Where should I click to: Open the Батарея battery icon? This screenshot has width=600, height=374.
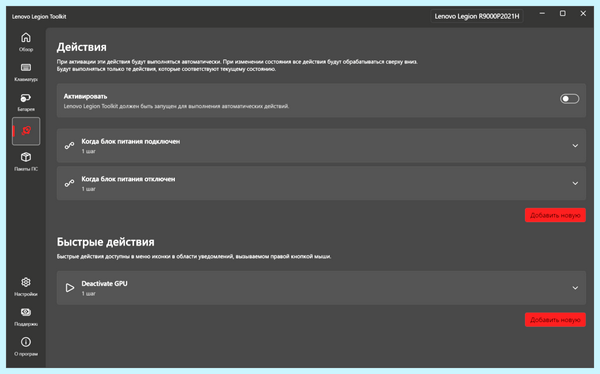tap(26, 98)
